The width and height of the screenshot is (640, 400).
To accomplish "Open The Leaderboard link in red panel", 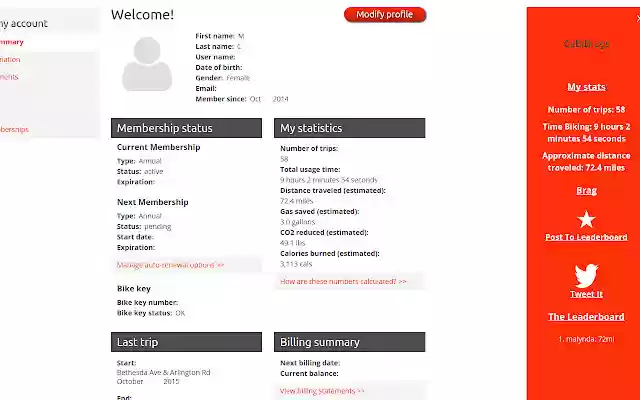I will [586, 317].
